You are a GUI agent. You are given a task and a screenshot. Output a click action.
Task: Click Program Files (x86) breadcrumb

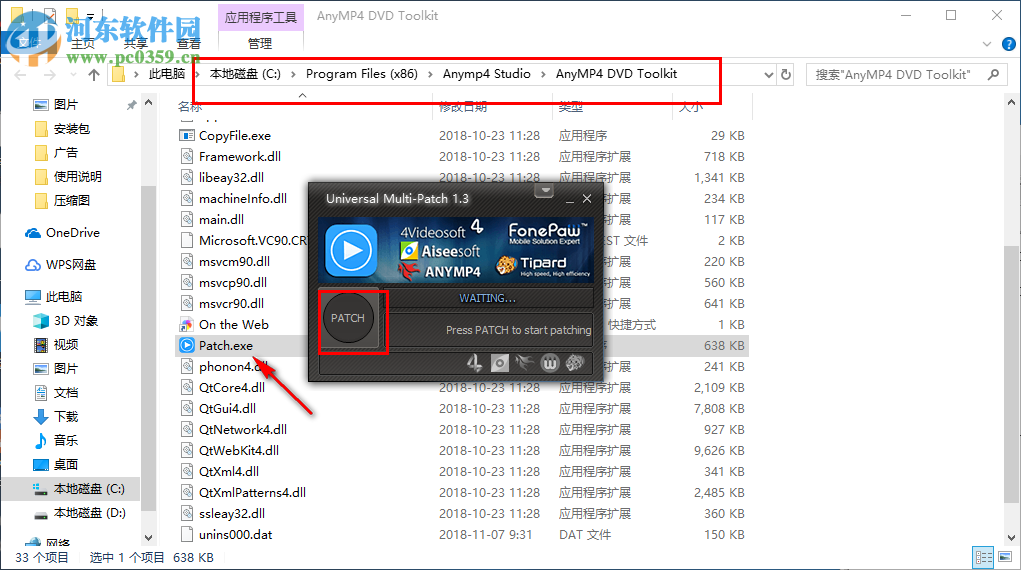pos(362,74)
